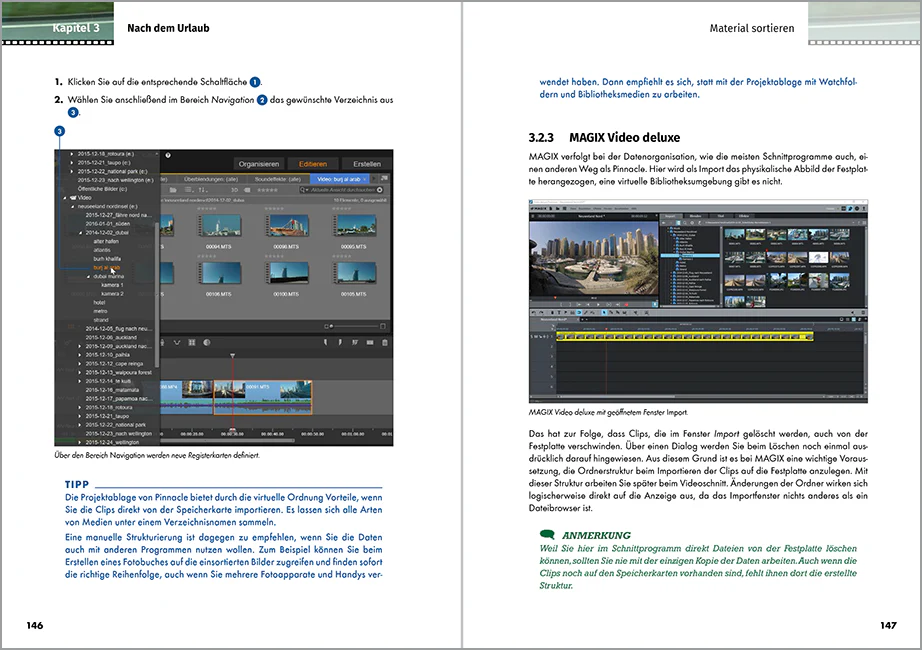This screenshot has width=922, height=650.
Task: Click the sort order icon in Pinnacle library
Action: (203, 190)
